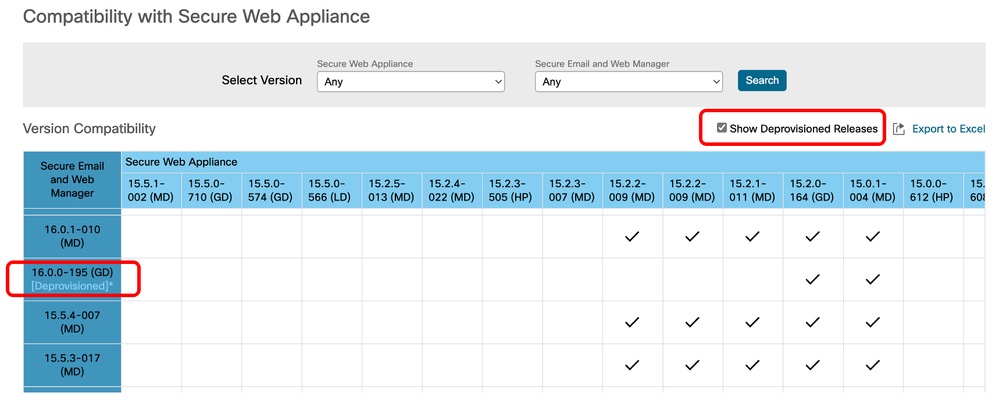
Task: Open the Secure Web Appliance version dropdown
Action: [x=410, y=81]
